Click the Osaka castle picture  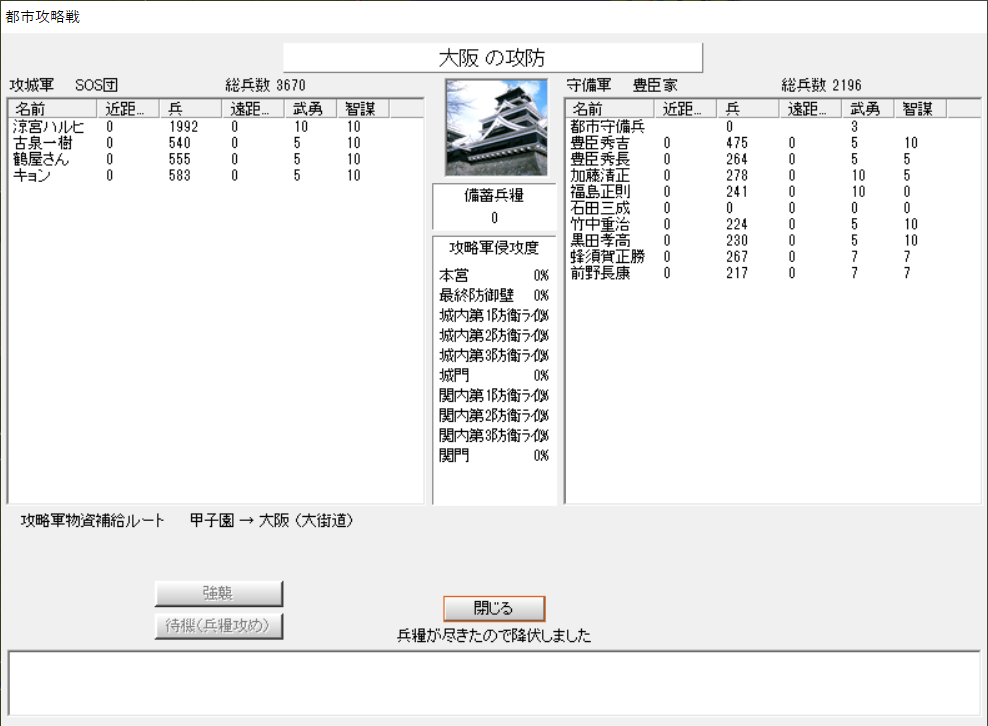click(496, 127)
